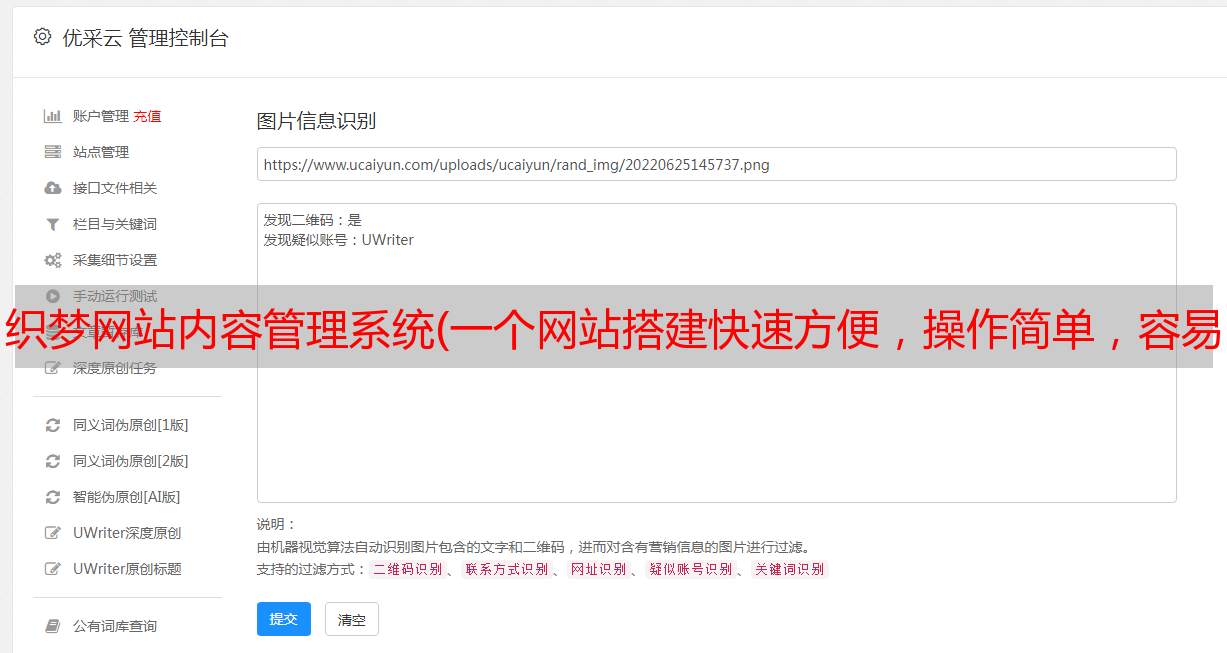
Task: Open 栏目与关键词 menu item
Action: click(115, 224)
